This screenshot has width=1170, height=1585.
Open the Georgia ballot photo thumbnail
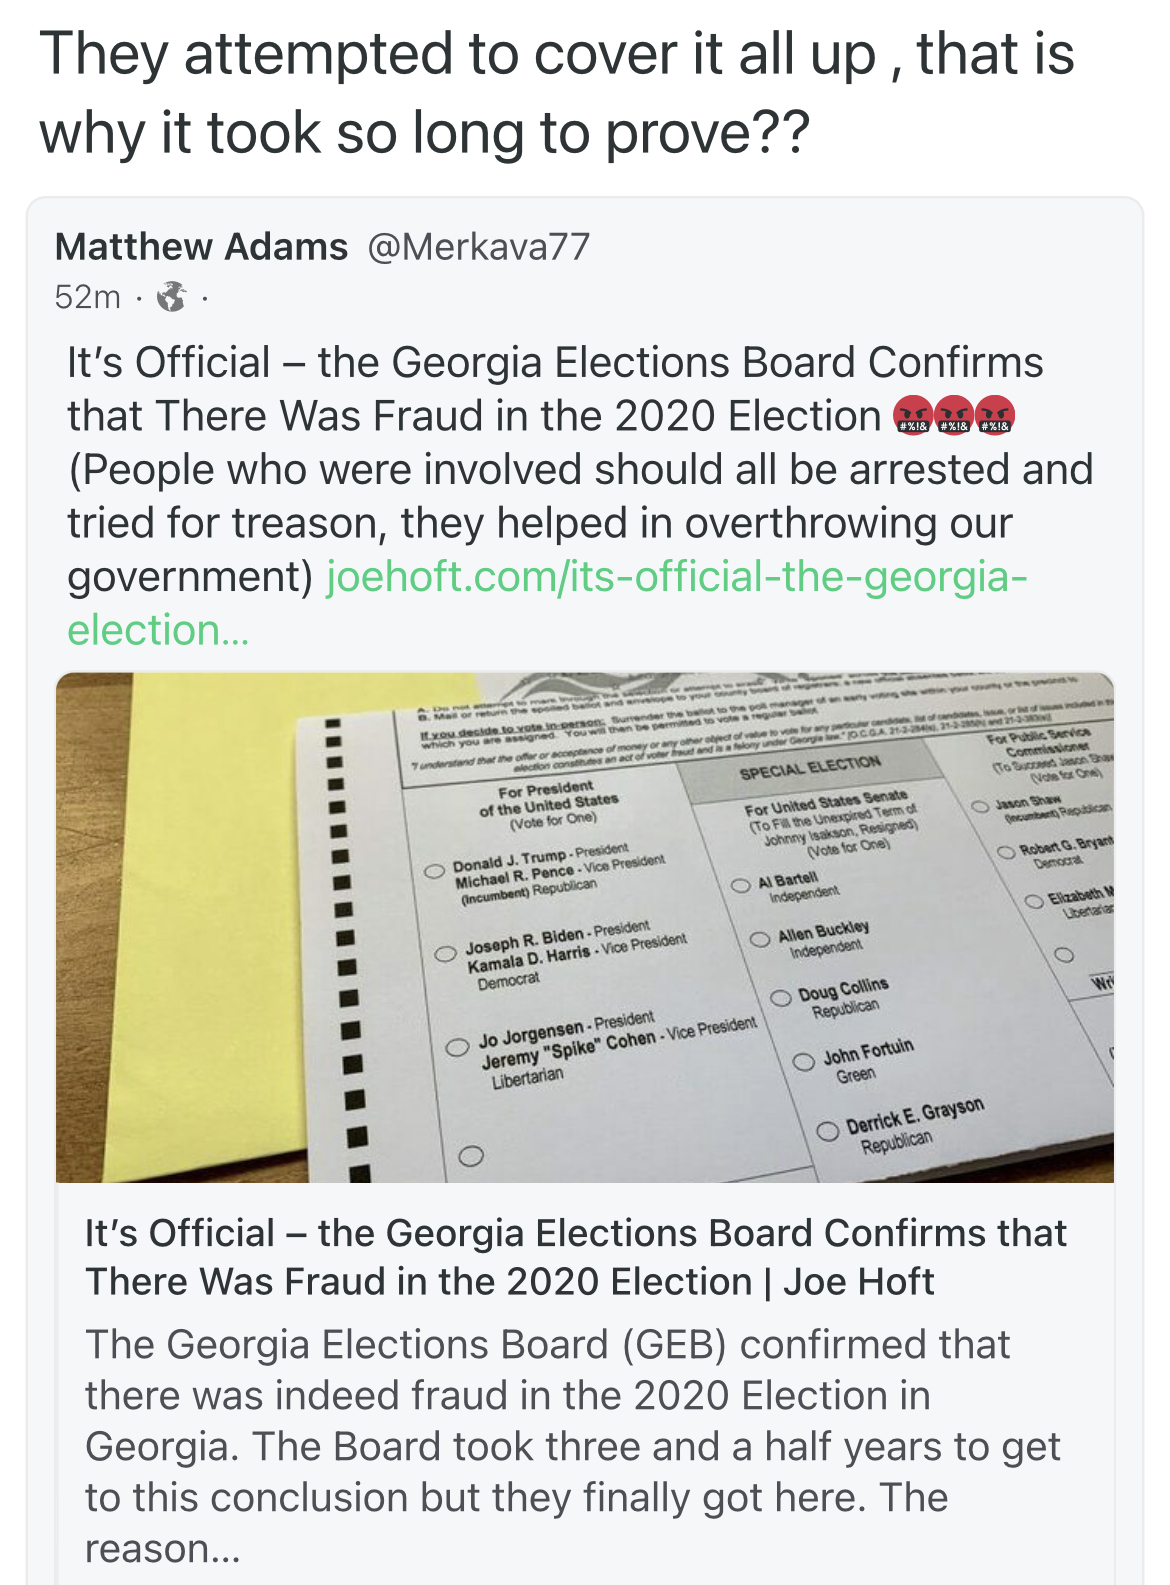584,926
